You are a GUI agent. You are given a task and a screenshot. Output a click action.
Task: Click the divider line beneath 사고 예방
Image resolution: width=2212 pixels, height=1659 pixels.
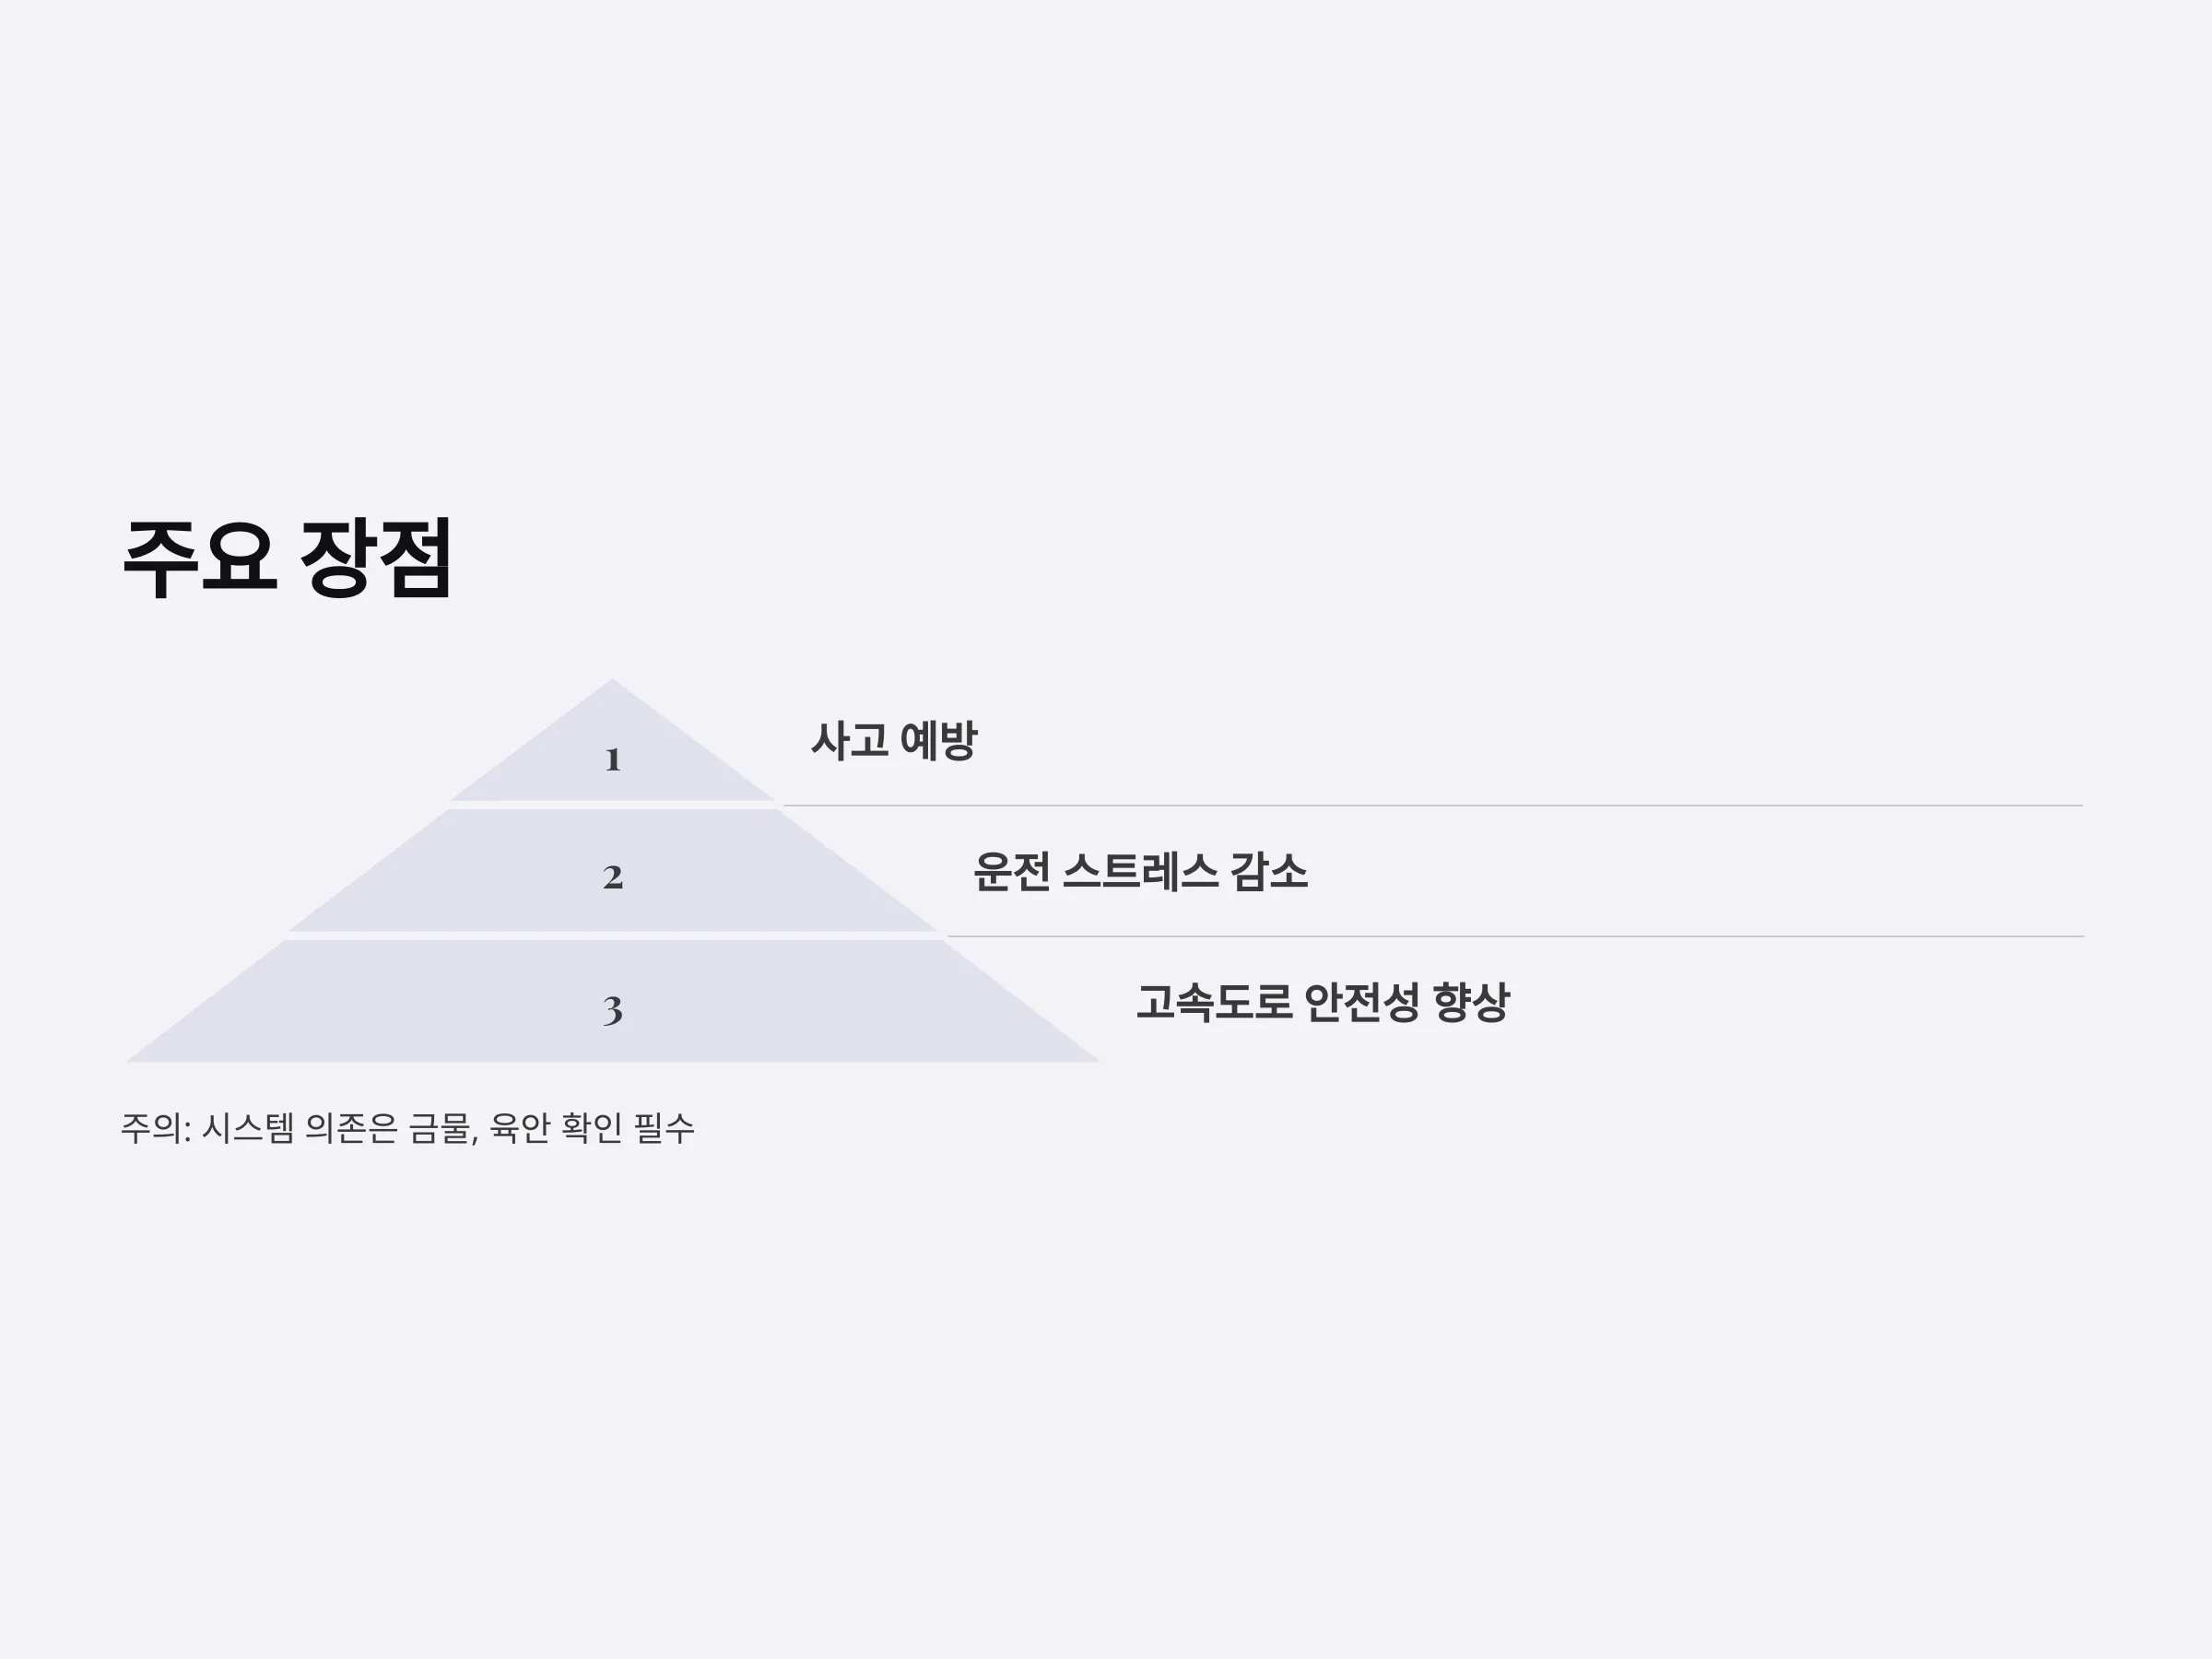tap(1432, 805)
